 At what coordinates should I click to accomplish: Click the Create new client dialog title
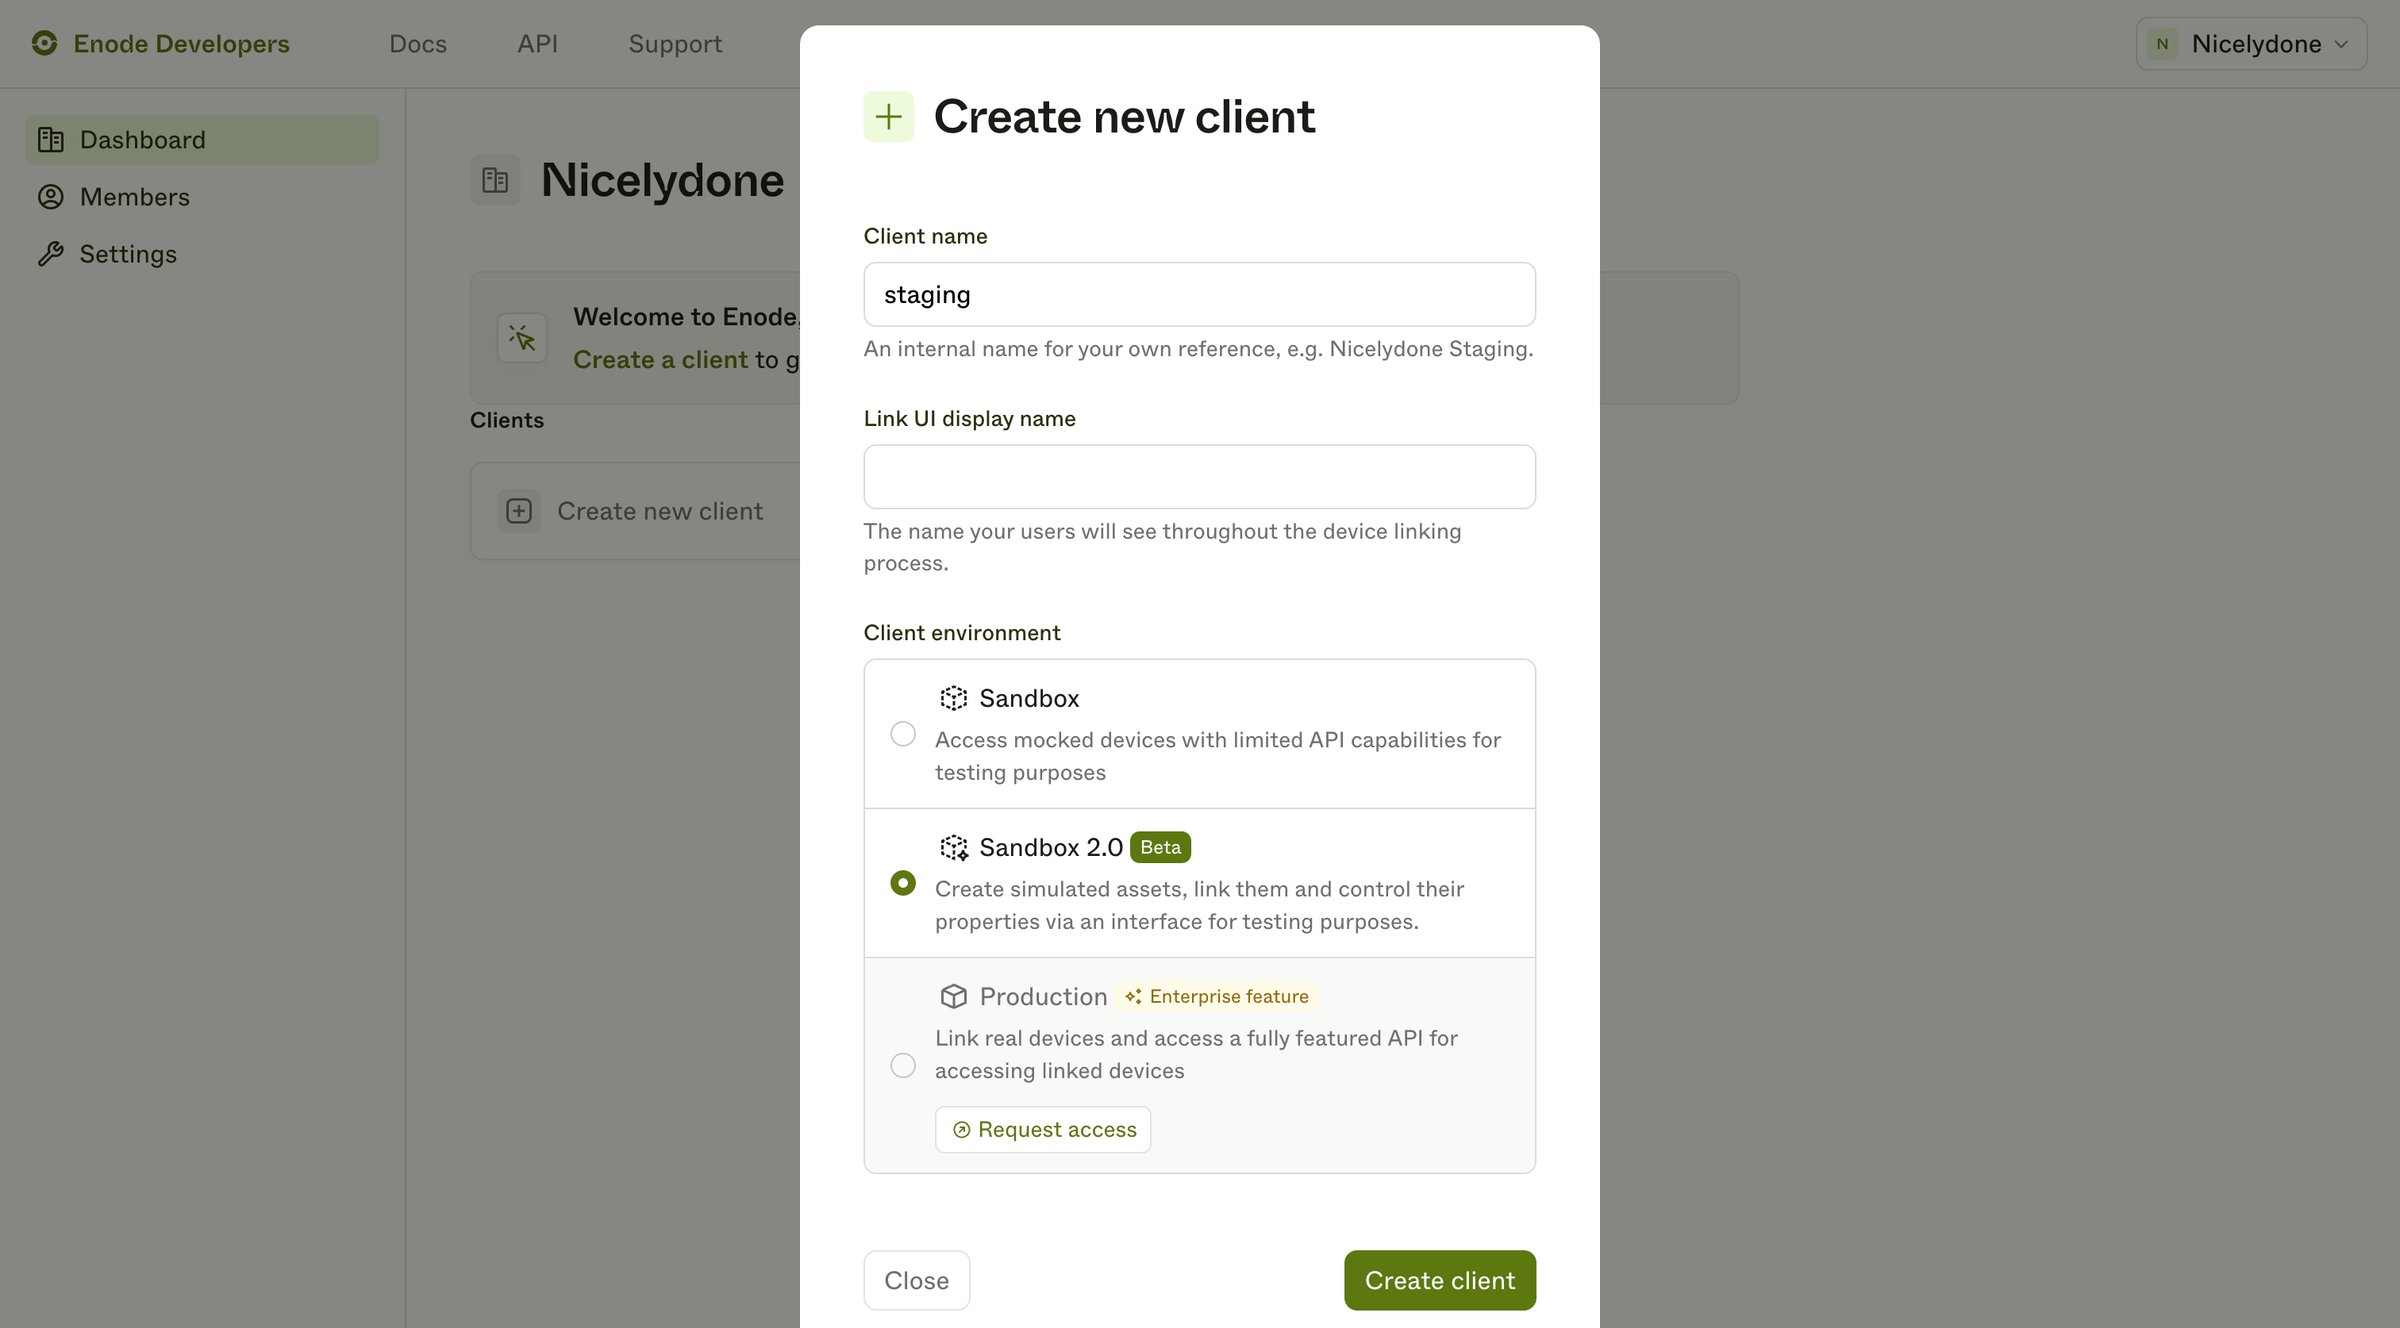(1124, 116)
